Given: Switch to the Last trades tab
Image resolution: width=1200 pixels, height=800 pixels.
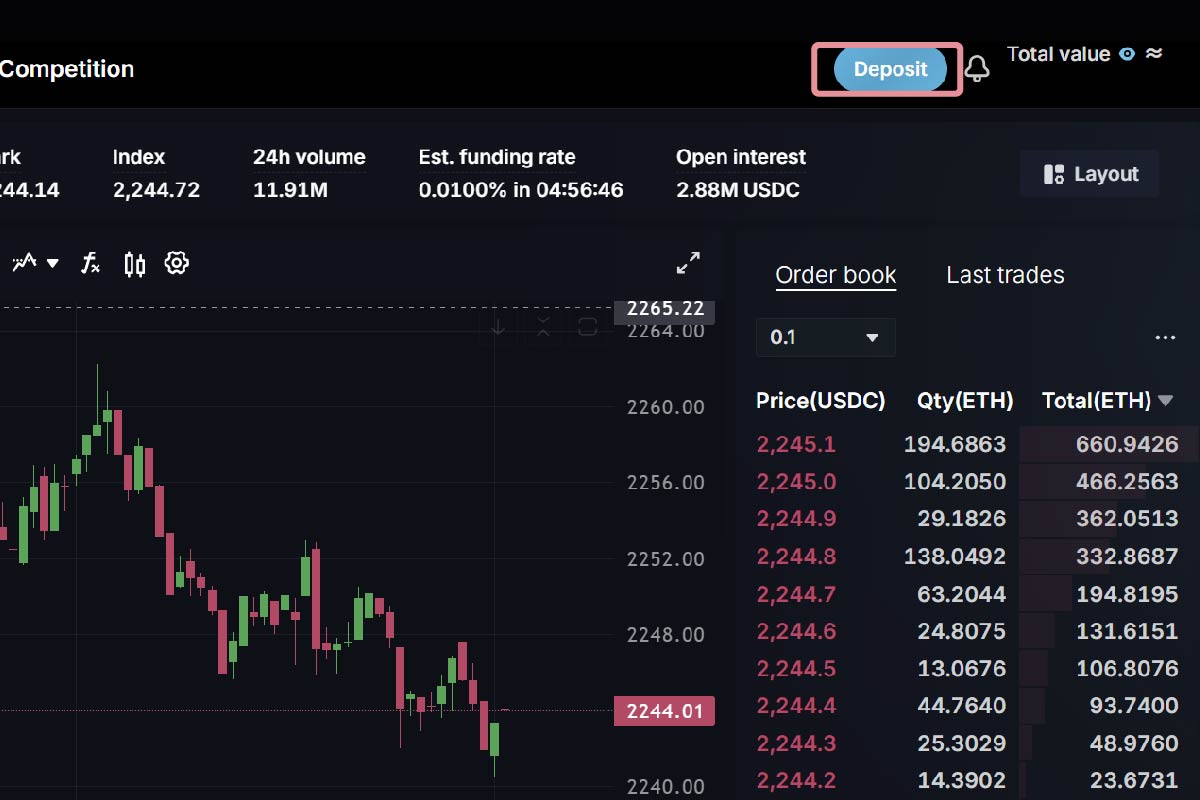Looking at the screenshot, I should point(1005,275).
